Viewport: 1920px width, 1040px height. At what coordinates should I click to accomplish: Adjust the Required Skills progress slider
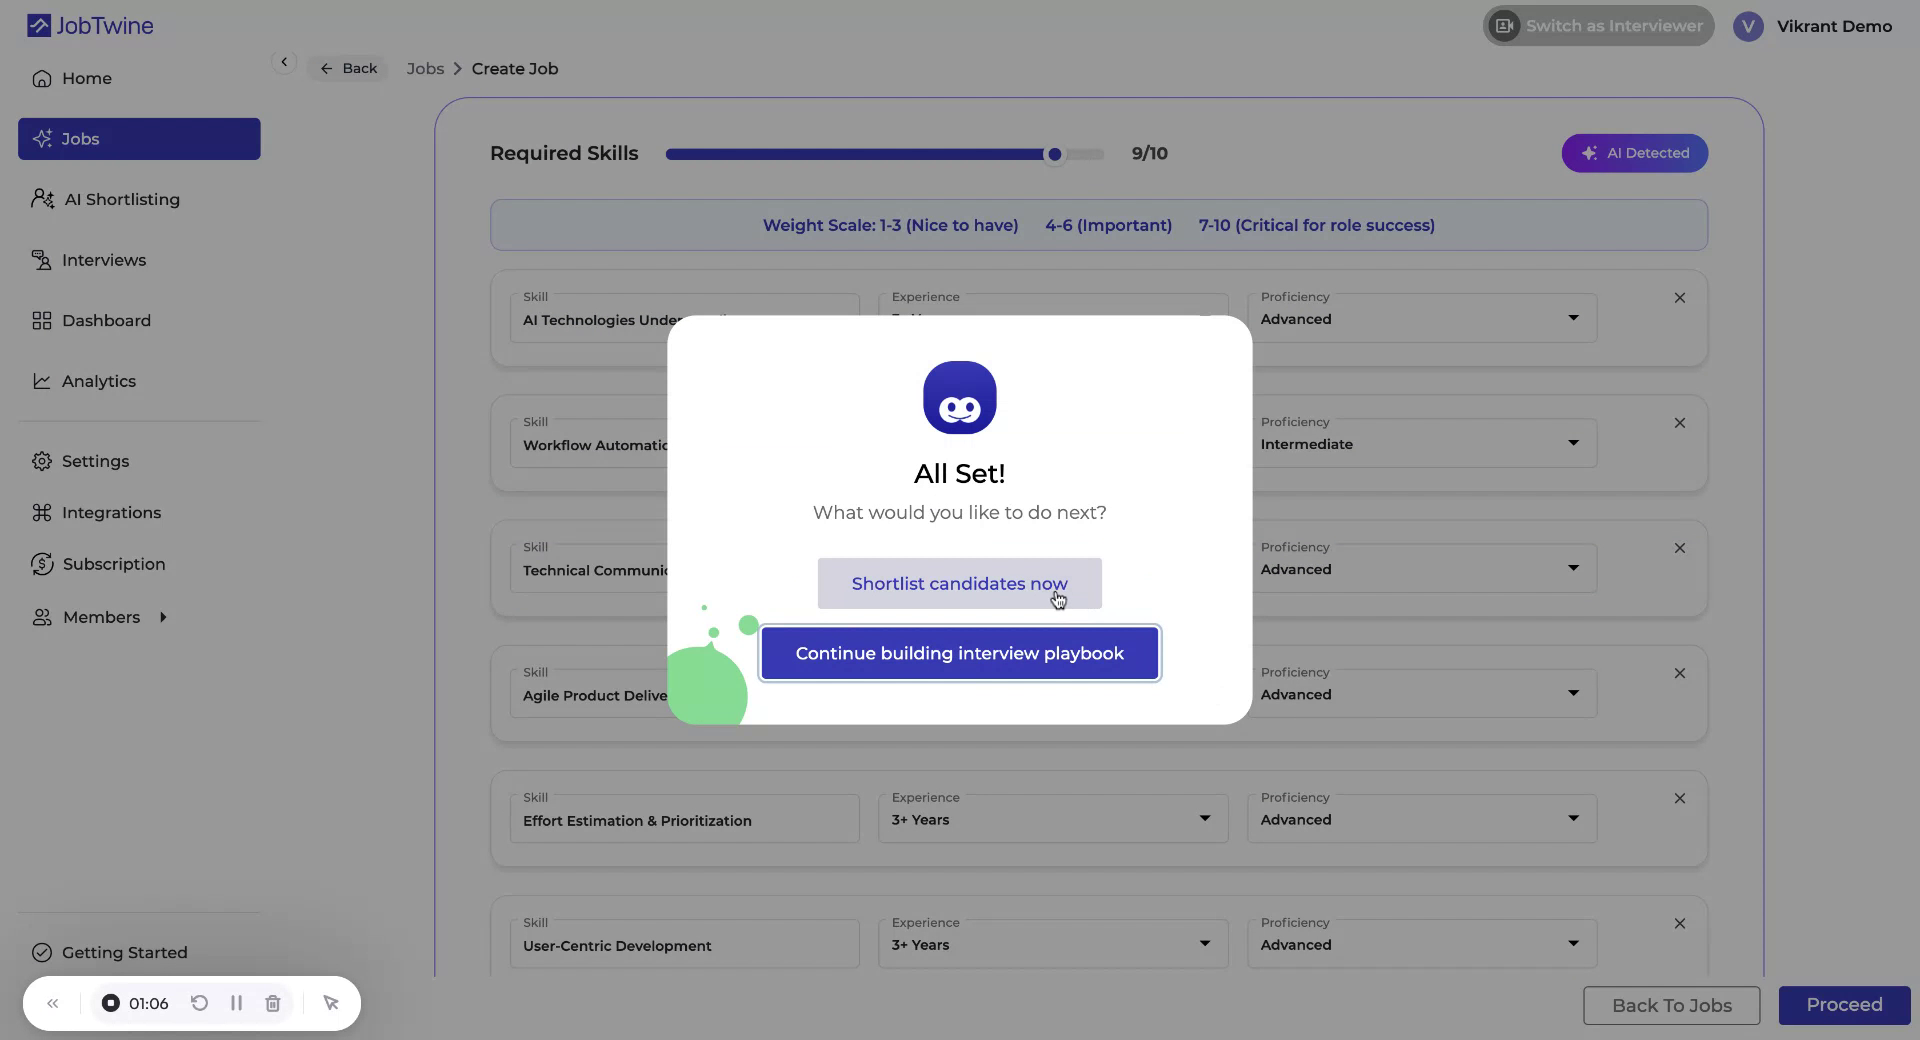coord(1053,154)
